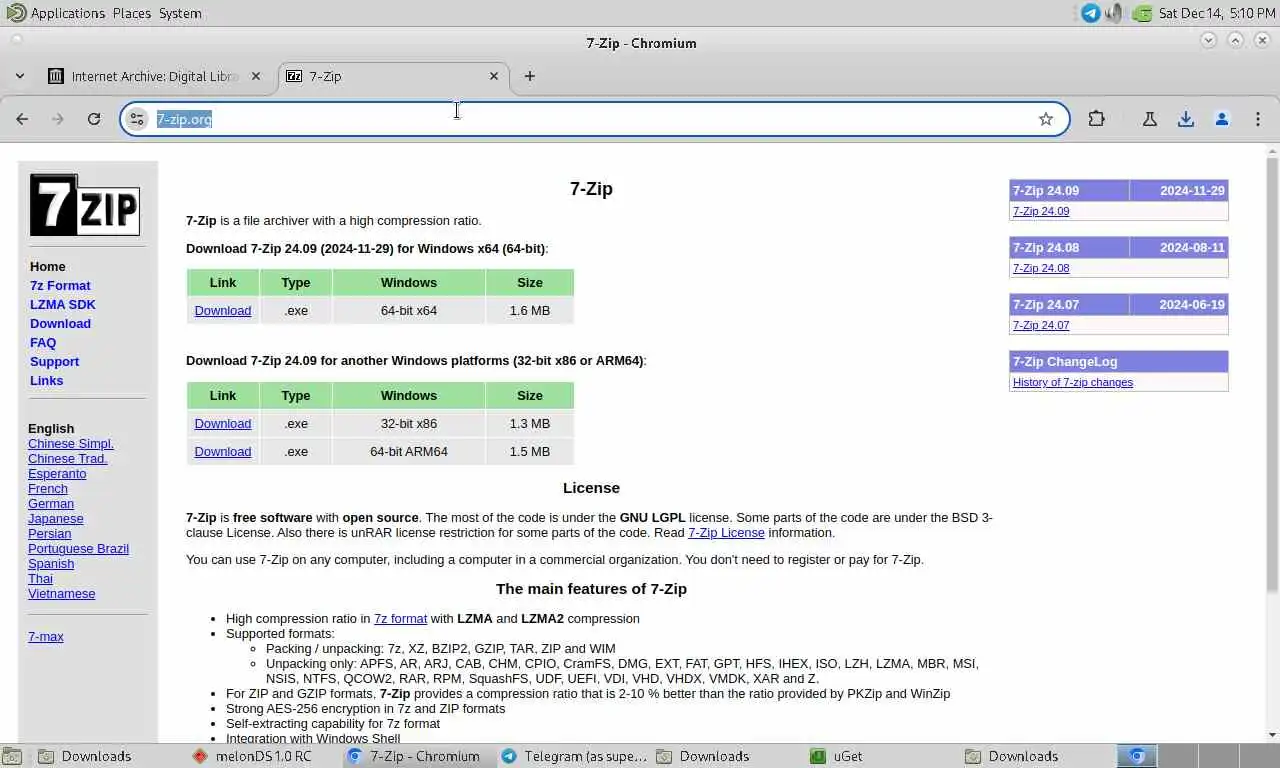This screenshot has width=1280, height=768.
Task: Open the 7-Zip License link
Action: [726, 533]
